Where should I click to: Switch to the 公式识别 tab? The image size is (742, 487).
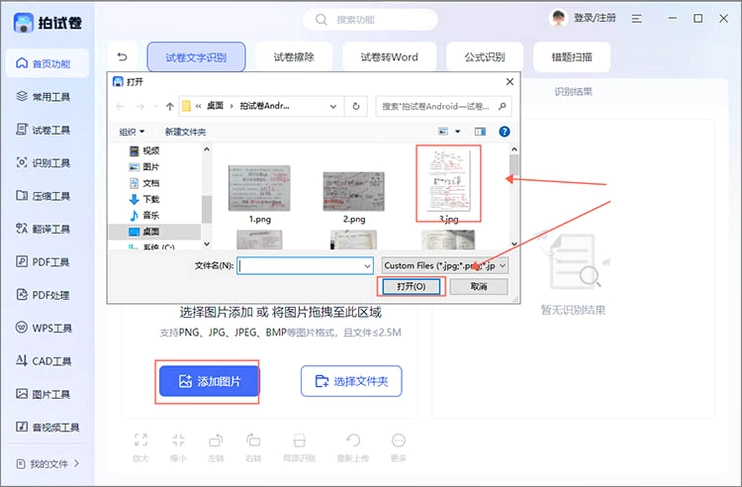pos(485,57)
